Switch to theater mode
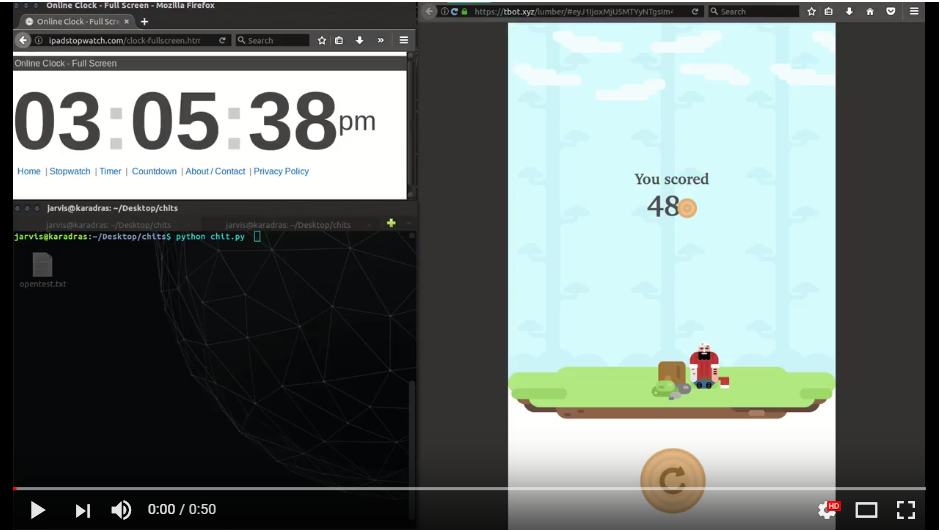This screenshot has height=530, width=940. [866, 510]
